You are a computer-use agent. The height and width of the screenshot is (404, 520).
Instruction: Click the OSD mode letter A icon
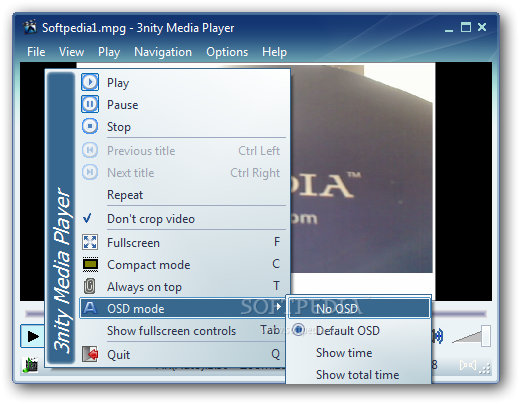point(90,308)
